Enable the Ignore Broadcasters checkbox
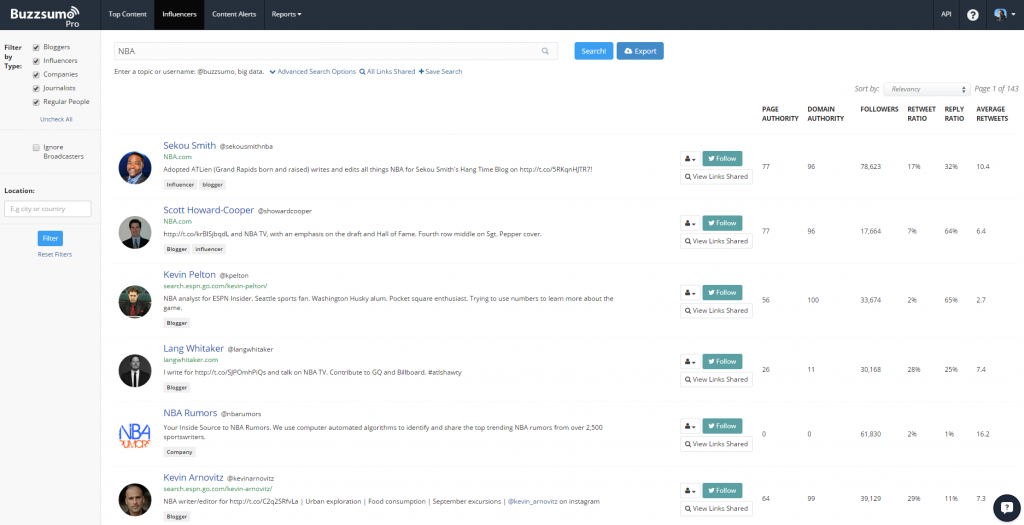Image resolution: width=1024 pixels, height=525 pixels. tap(36, 147)
